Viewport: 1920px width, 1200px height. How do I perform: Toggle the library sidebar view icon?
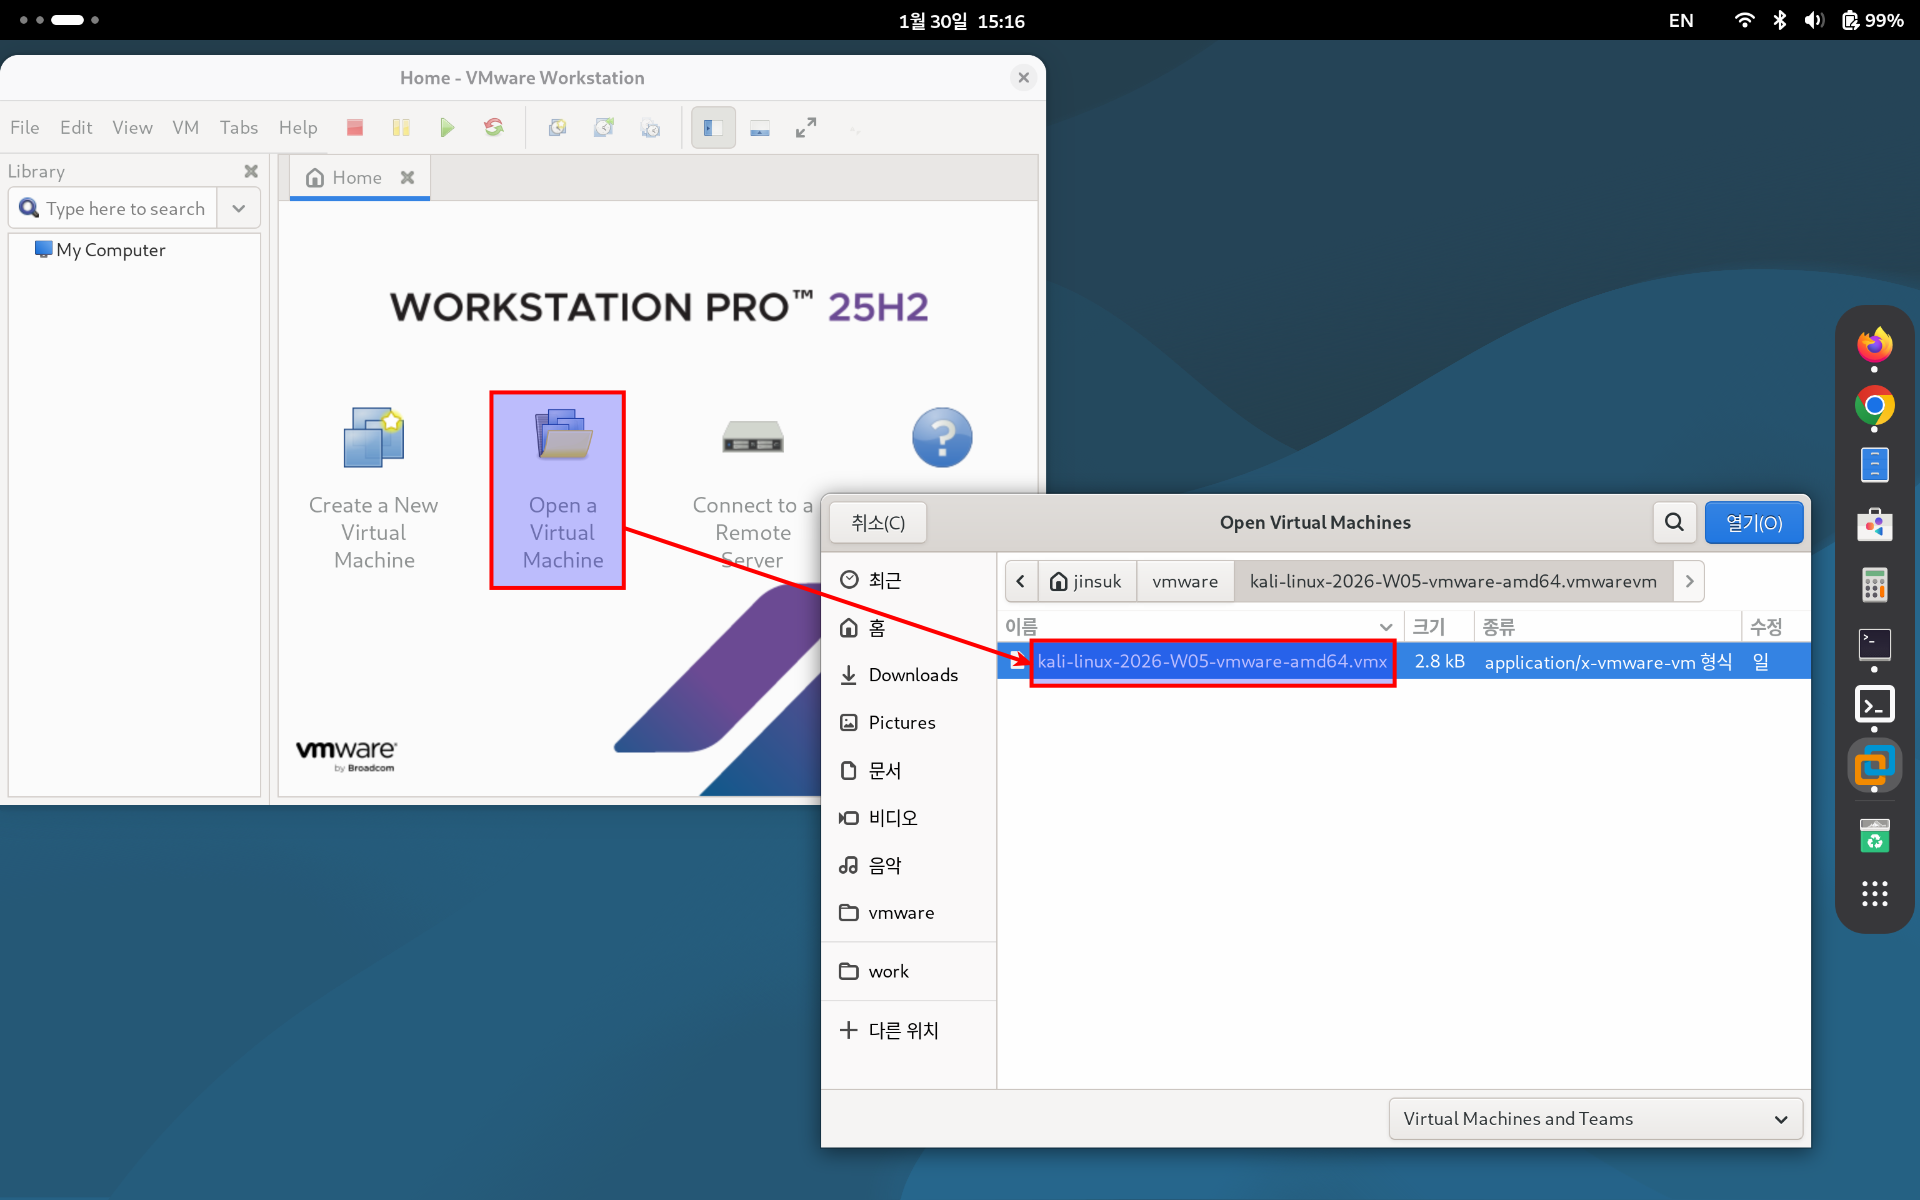[713, 127]
